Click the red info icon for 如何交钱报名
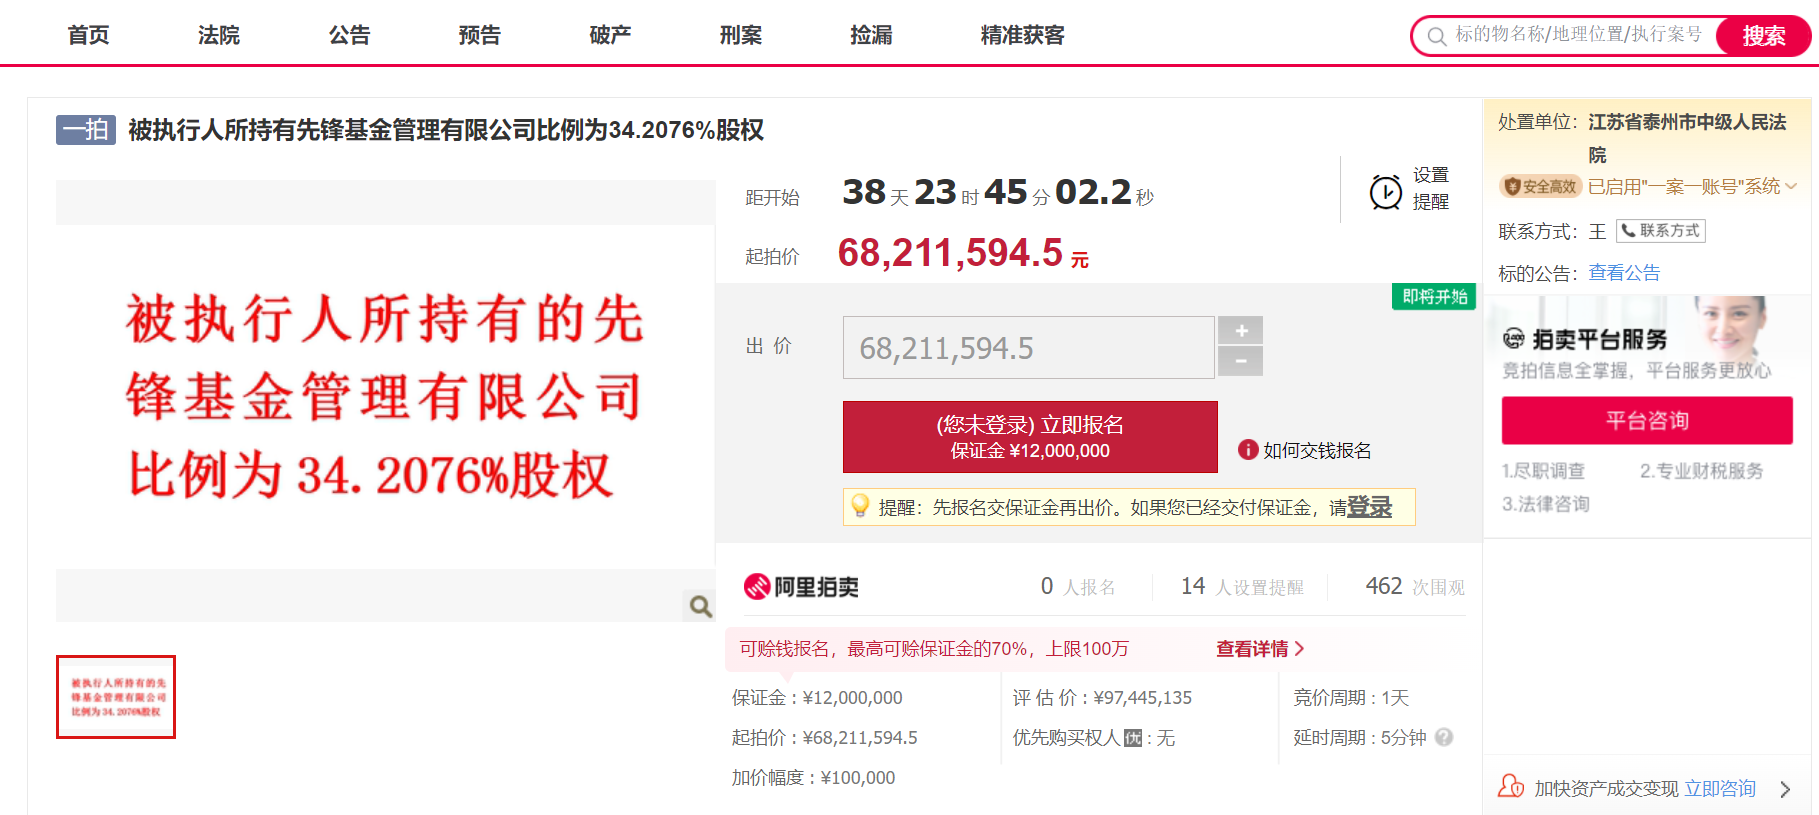 coord(1247,450)
